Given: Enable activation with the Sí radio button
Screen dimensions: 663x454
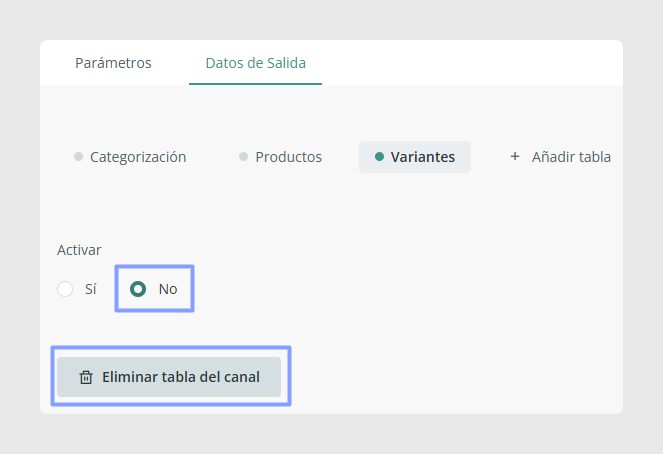Looking at the screenshot, I should (65, 289).
